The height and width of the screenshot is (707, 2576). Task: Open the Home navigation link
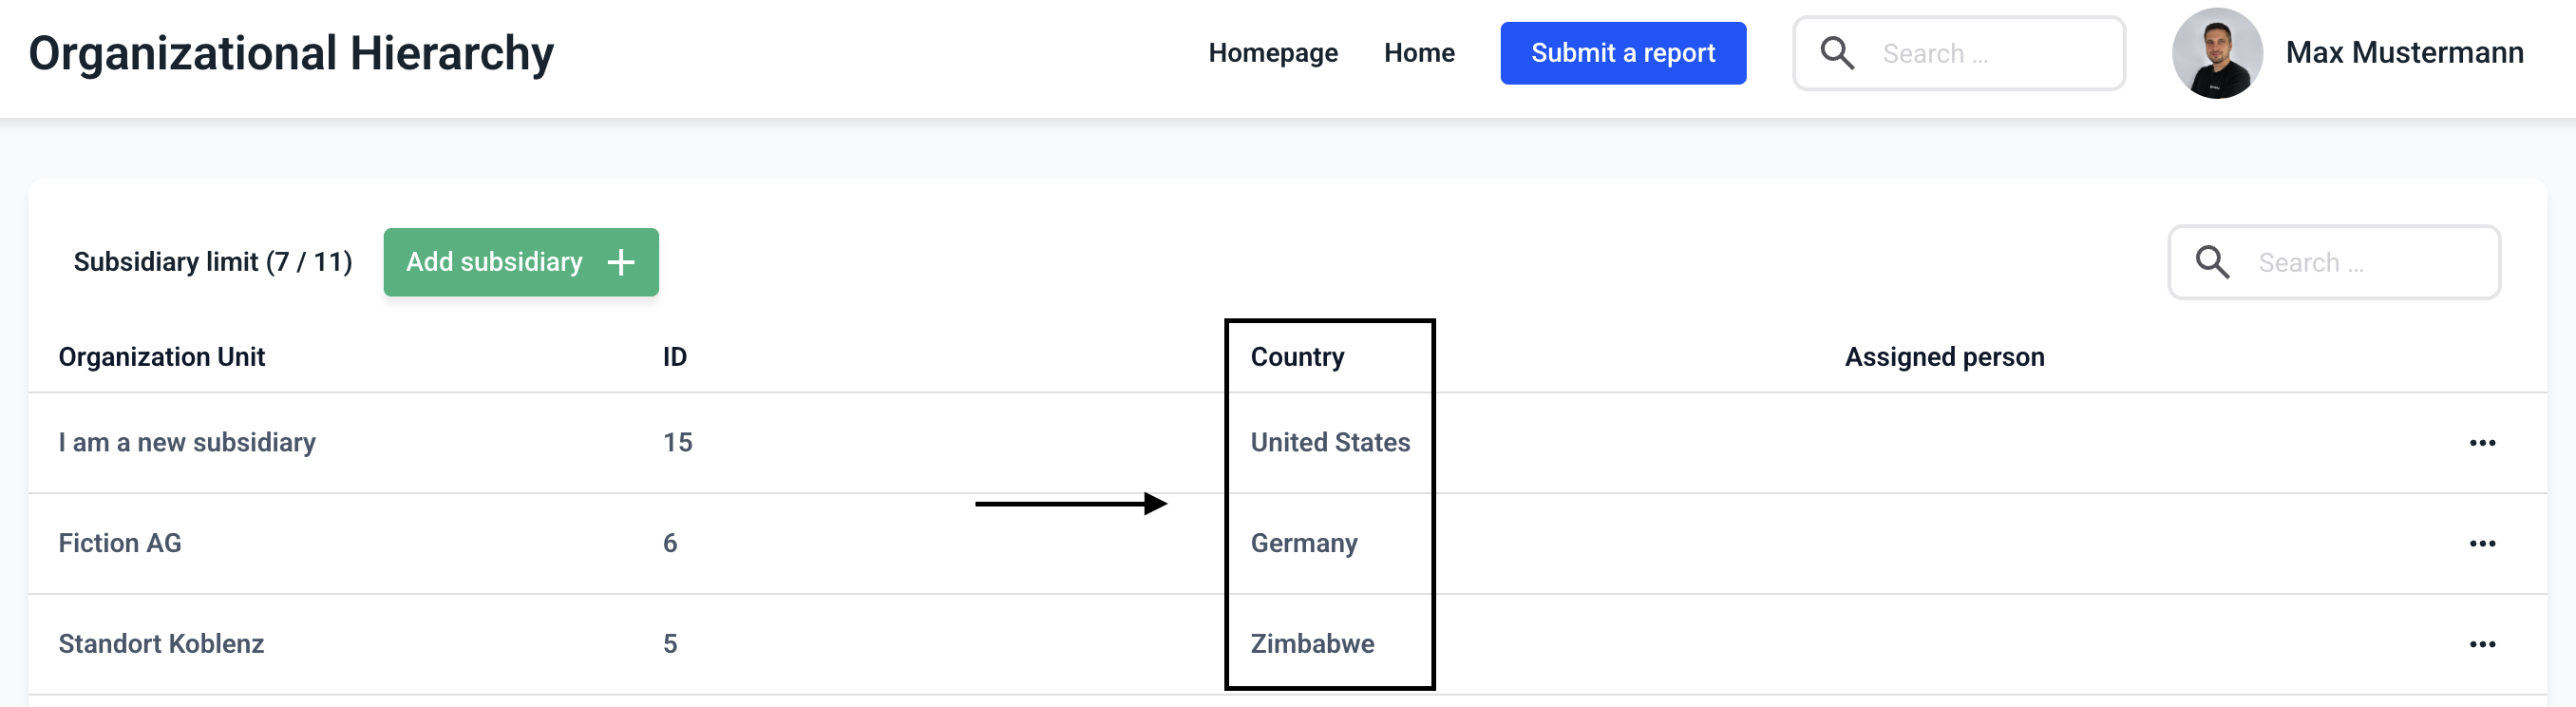pyautogui.click(x=1418, y=53)
